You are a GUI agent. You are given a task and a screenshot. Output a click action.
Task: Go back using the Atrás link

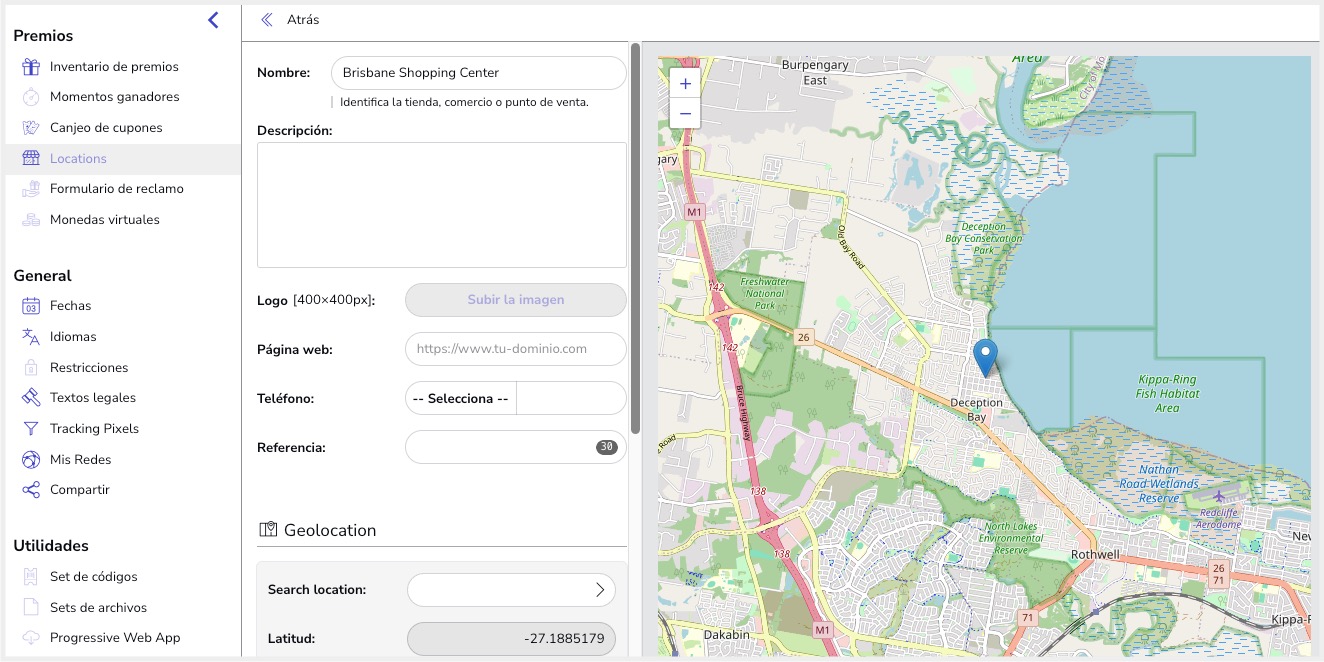pos(291,19)
